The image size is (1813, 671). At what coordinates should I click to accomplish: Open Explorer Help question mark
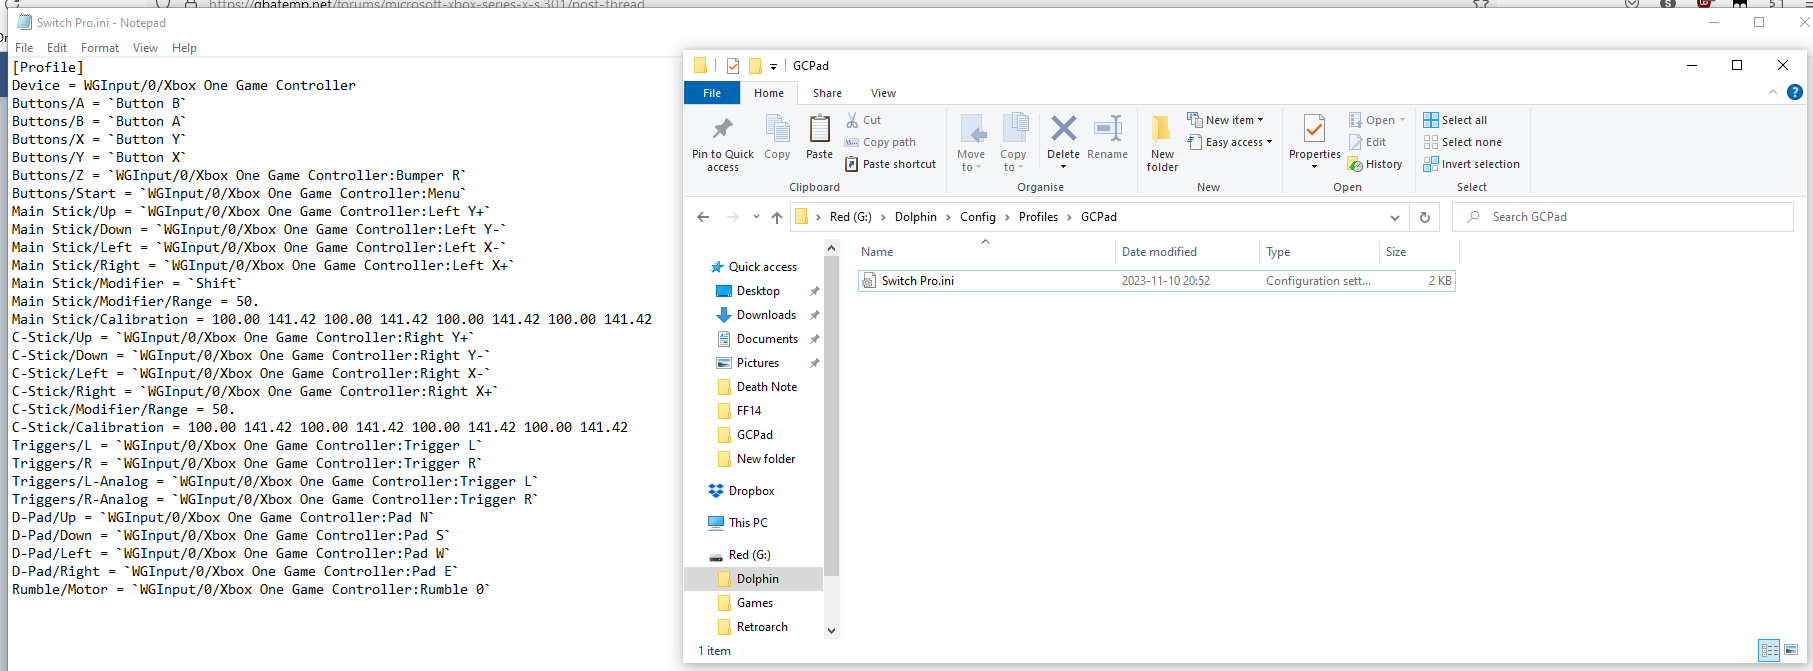(x=1795, y=92)
